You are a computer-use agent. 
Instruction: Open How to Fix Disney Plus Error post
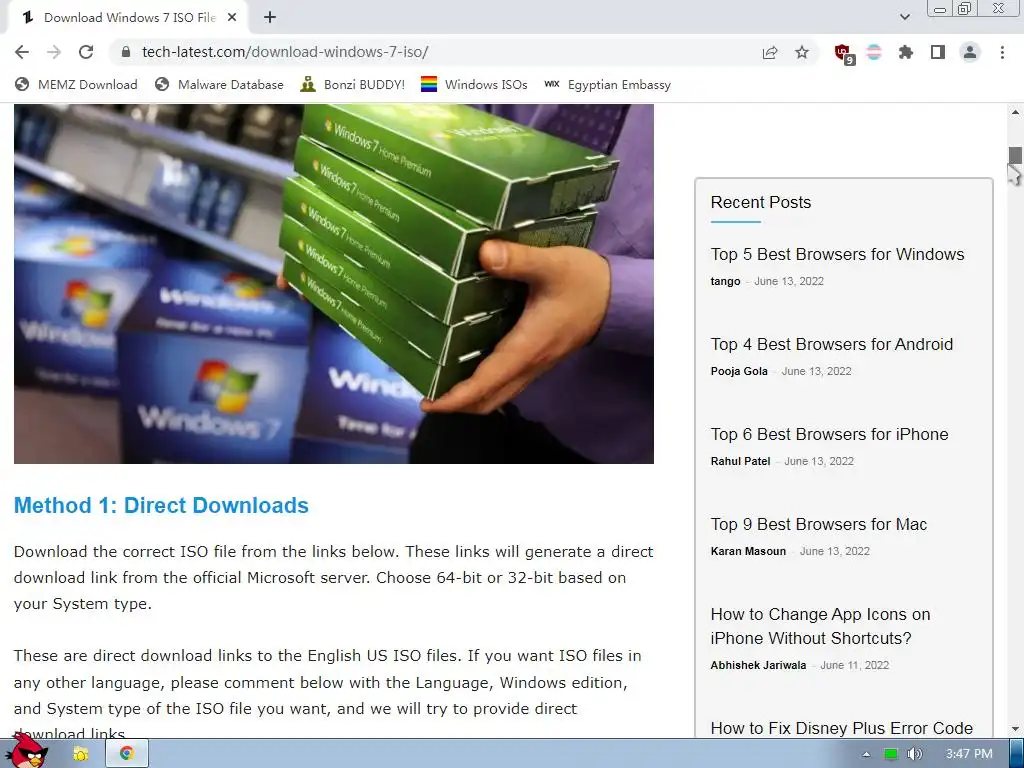point(842,728)
